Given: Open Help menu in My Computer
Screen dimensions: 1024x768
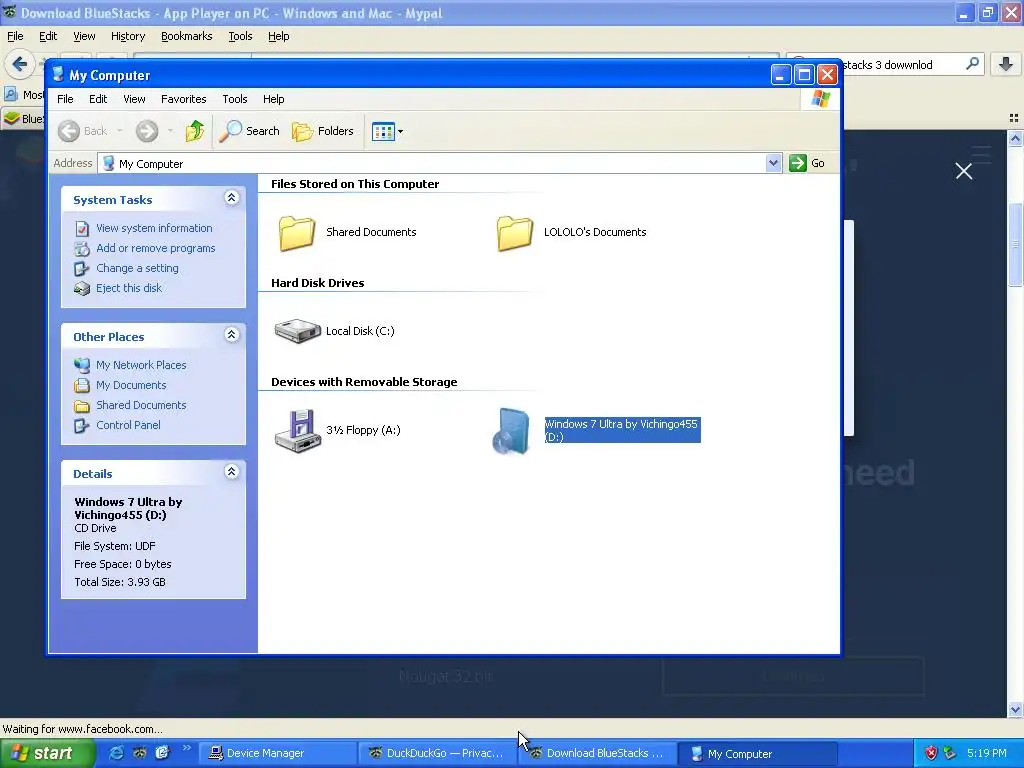Looking at the screenshot, I should click(x=274, y=99).
